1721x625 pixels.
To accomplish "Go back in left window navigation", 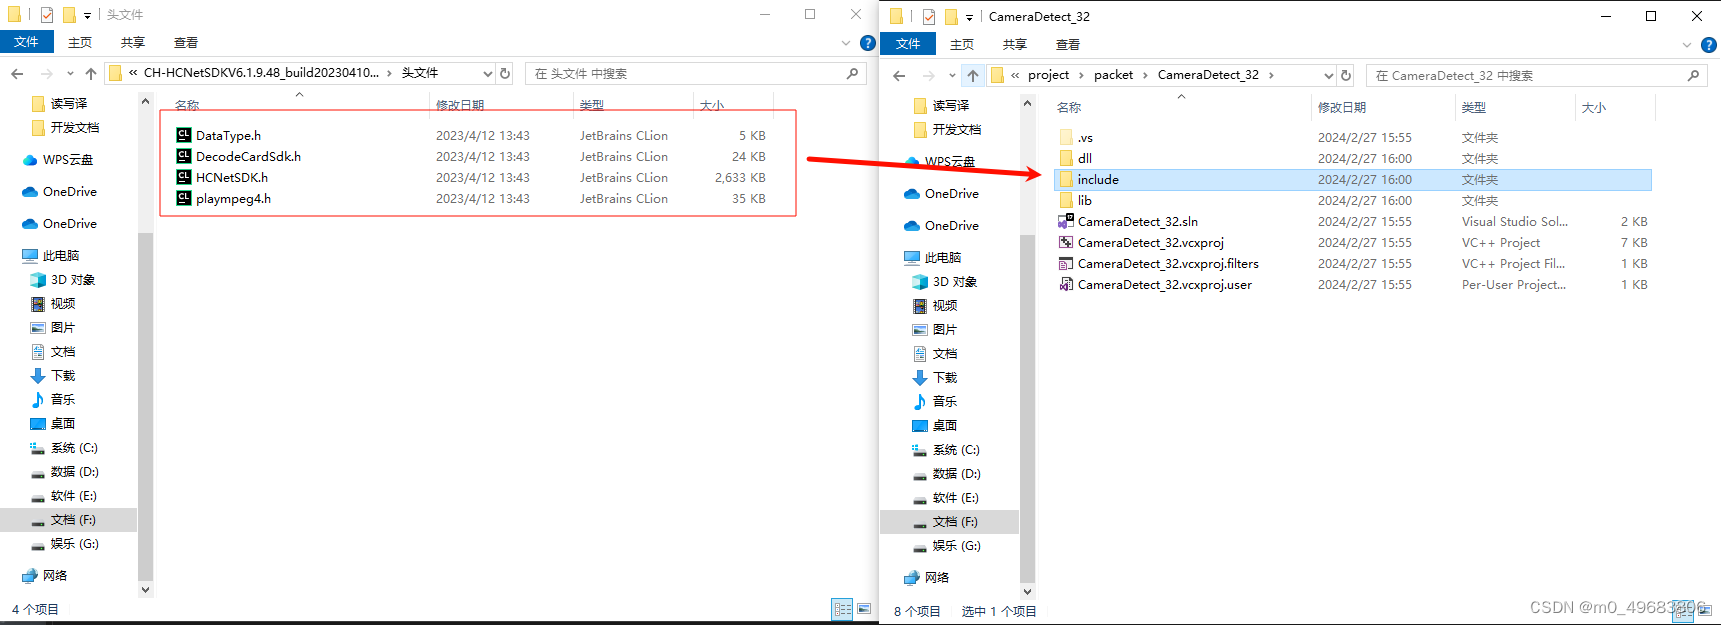I will pos(17,73).
